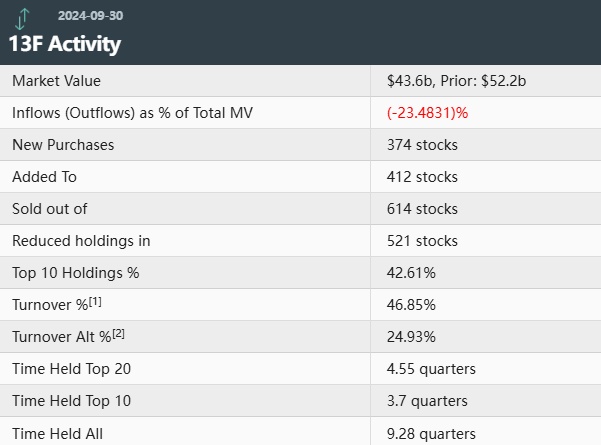Select the Time Held All row label

coord(57,433)
